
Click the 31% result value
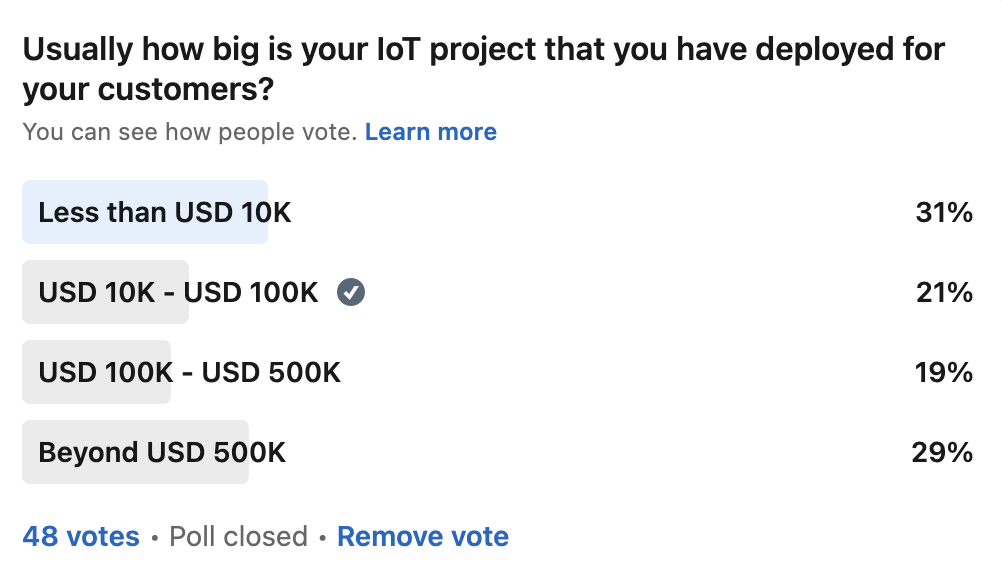click(x=943, y=212)
